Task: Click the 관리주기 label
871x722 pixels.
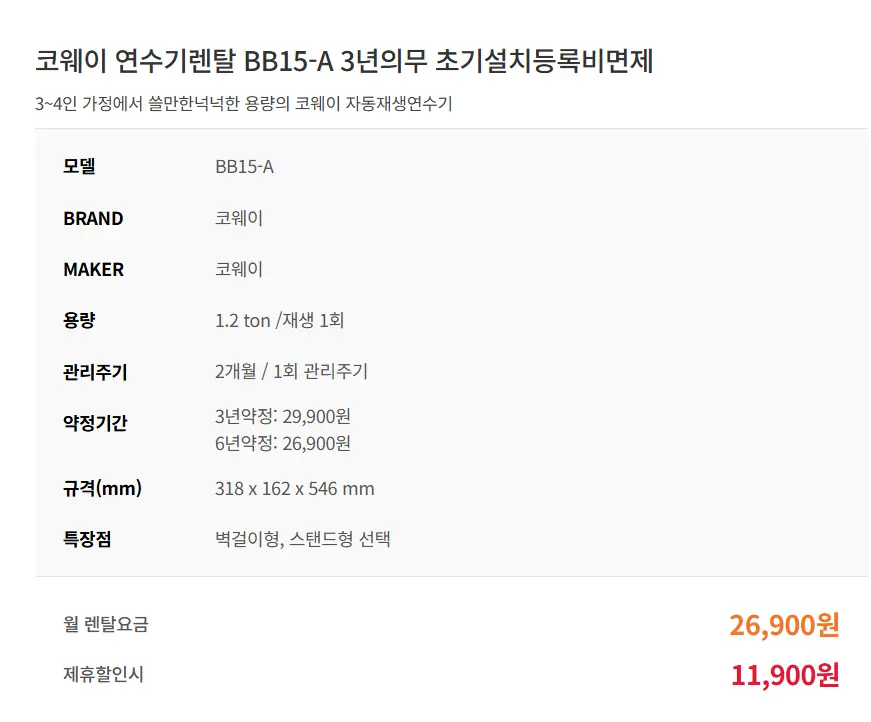Action: coord(95,372)
